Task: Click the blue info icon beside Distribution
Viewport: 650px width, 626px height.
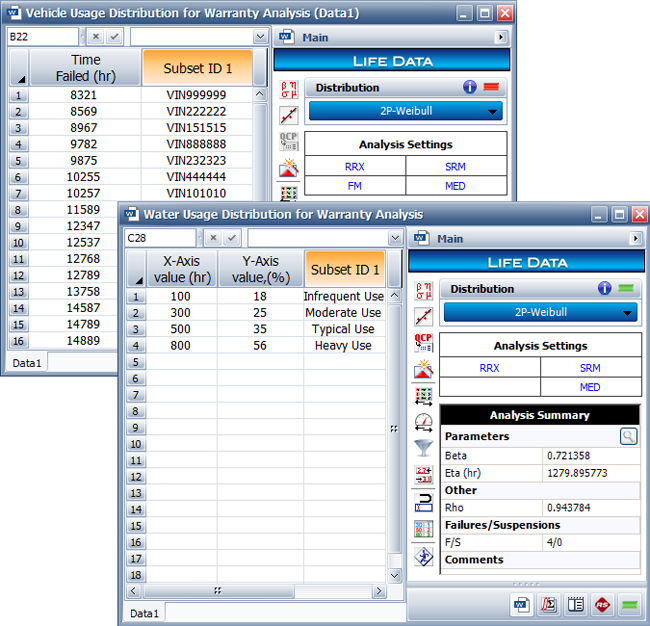Action: [x=604, y=289]
